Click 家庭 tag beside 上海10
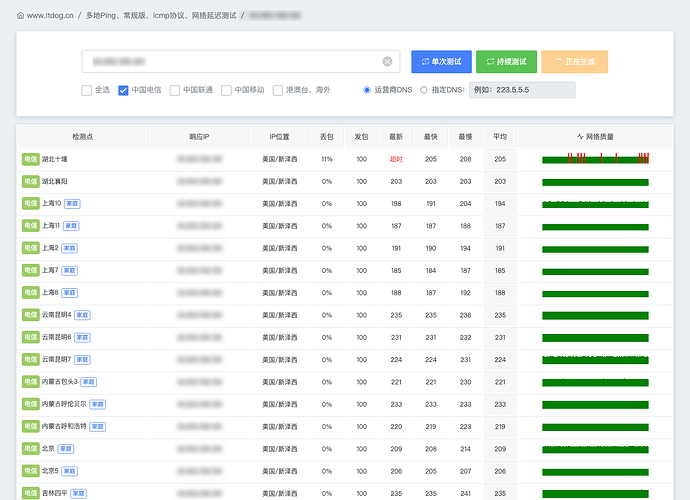 click(x=72, y=204)
